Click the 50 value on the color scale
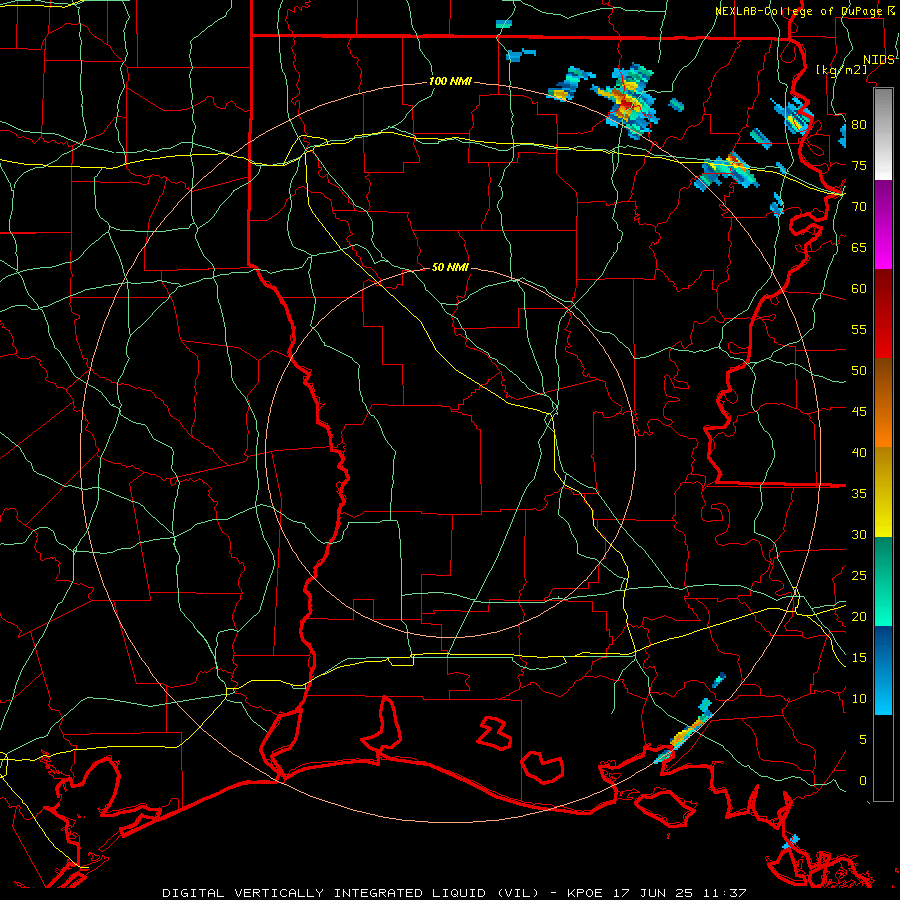 [859, 371]
